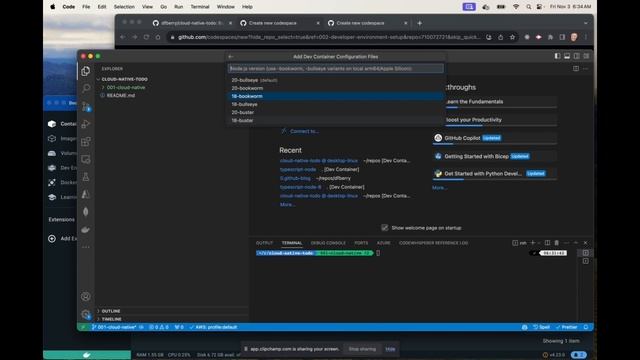Open the CodeWhisperer Reference Log tab
640x360 pixels.
[x=433, y=243]
